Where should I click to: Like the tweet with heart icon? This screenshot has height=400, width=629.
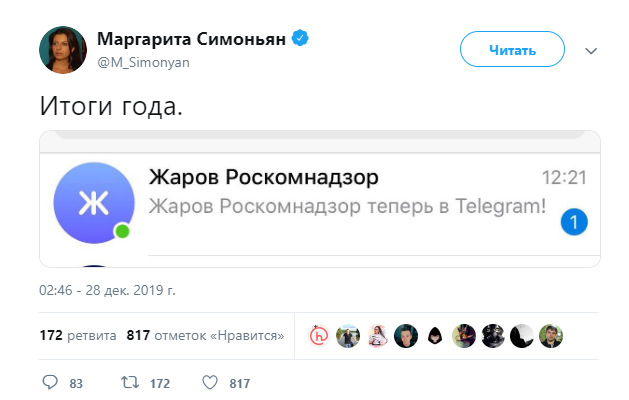click(210, 382)
